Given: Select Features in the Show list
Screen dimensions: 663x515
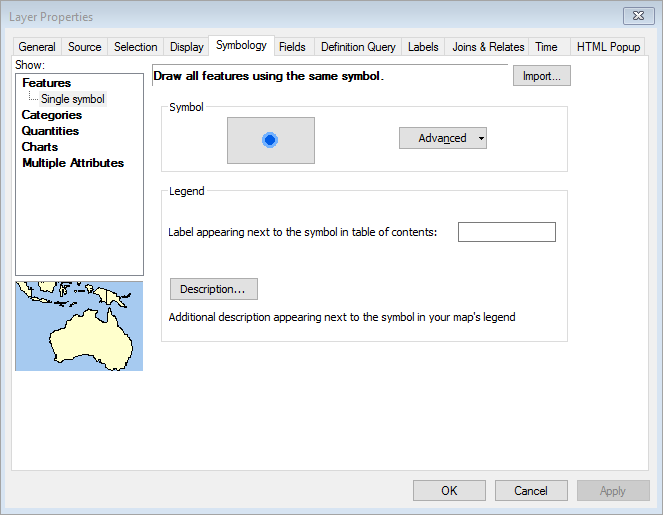Looking at the screenshot, I should pyautogui.click(x=46, y=83).
